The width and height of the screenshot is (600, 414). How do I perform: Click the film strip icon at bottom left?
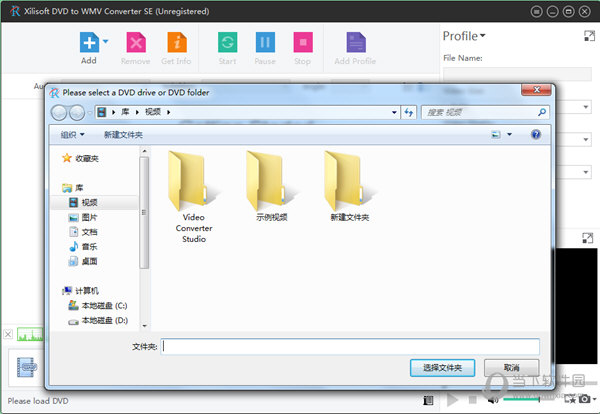point(26,368)
